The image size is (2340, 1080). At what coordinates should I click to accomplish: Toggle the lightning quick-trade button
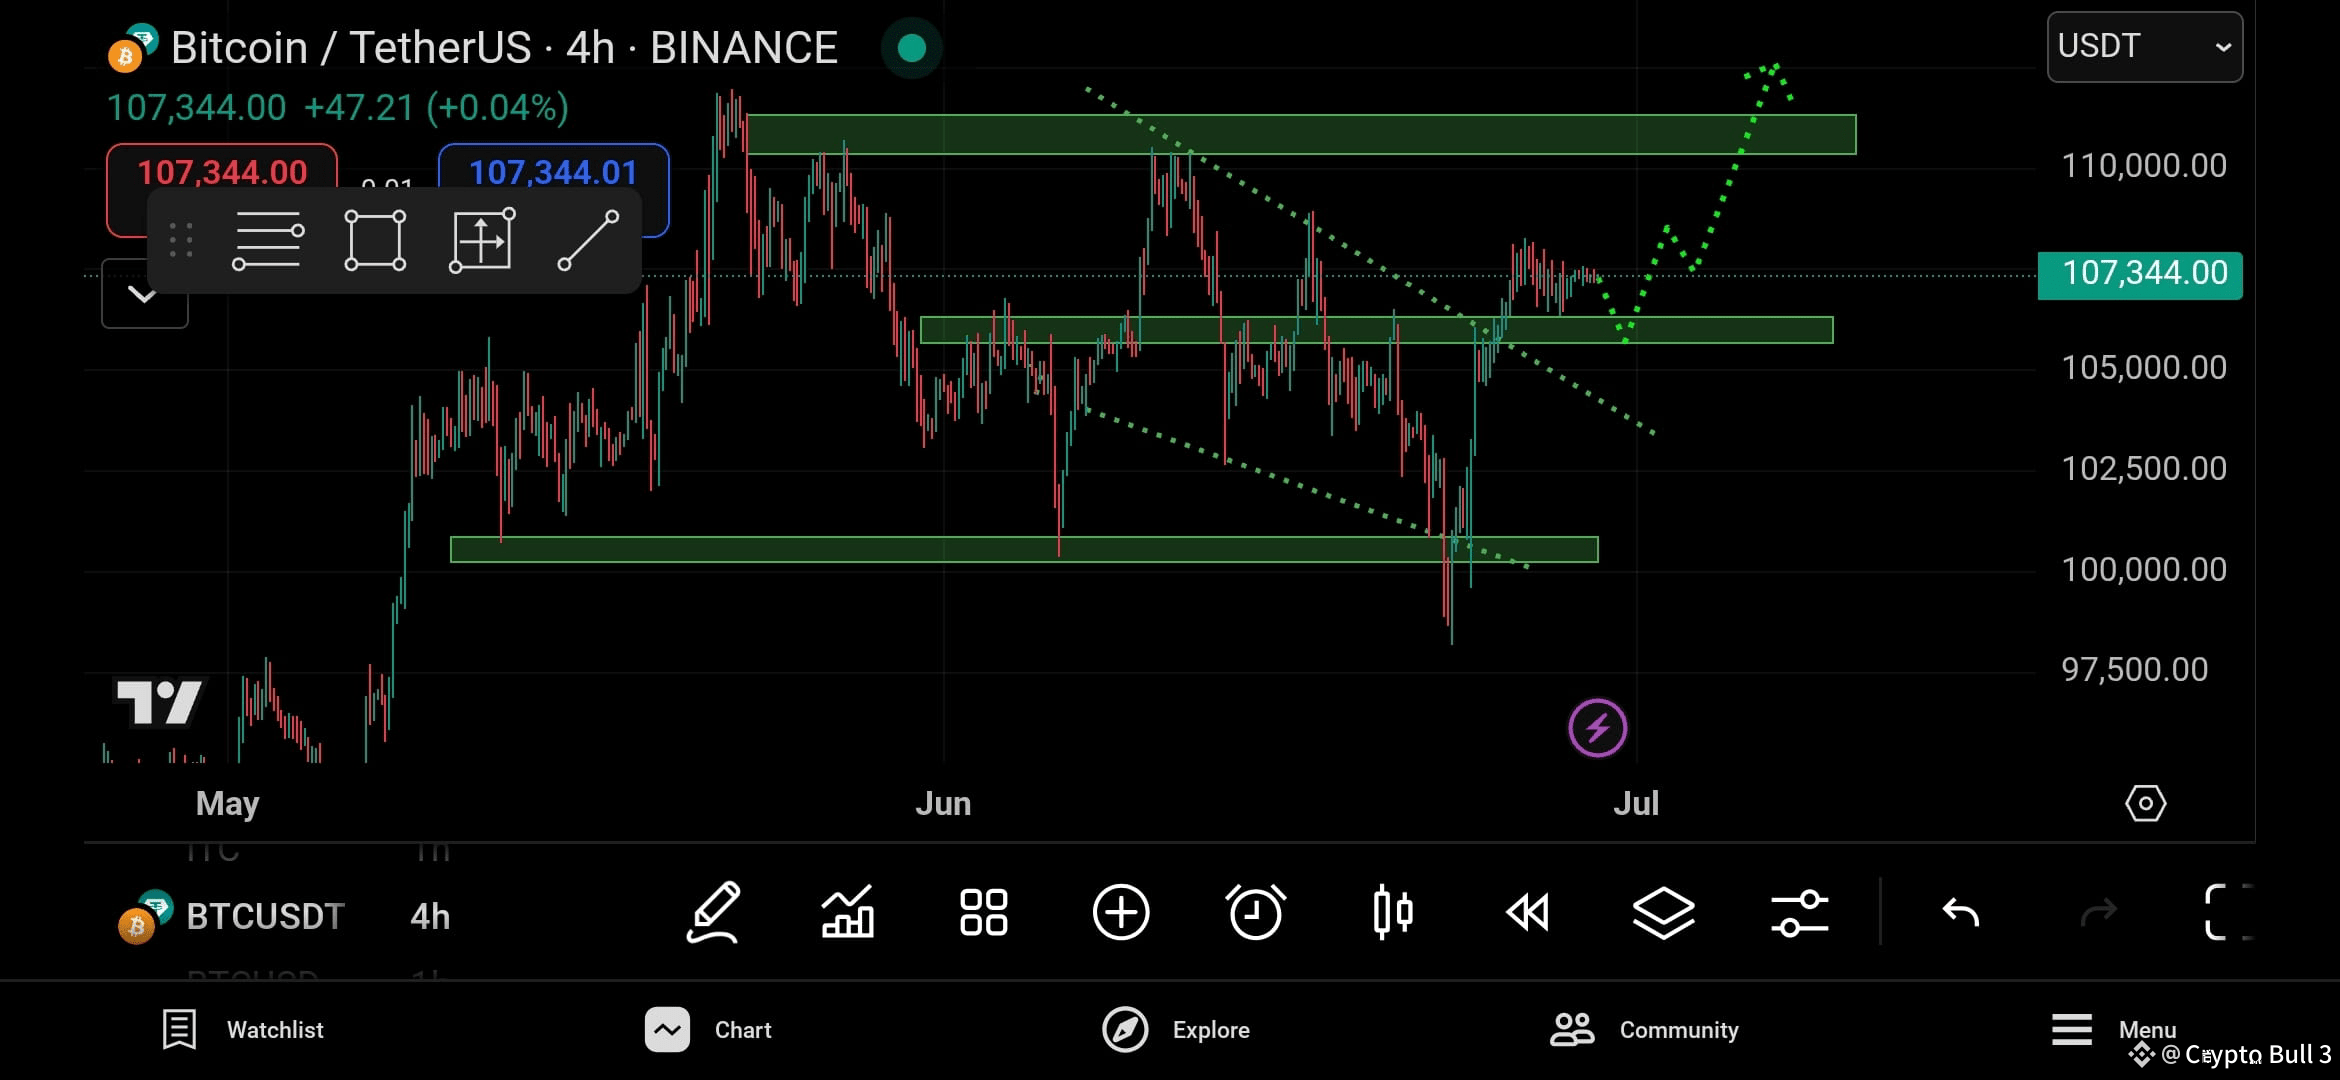[x=1598, y=728]
